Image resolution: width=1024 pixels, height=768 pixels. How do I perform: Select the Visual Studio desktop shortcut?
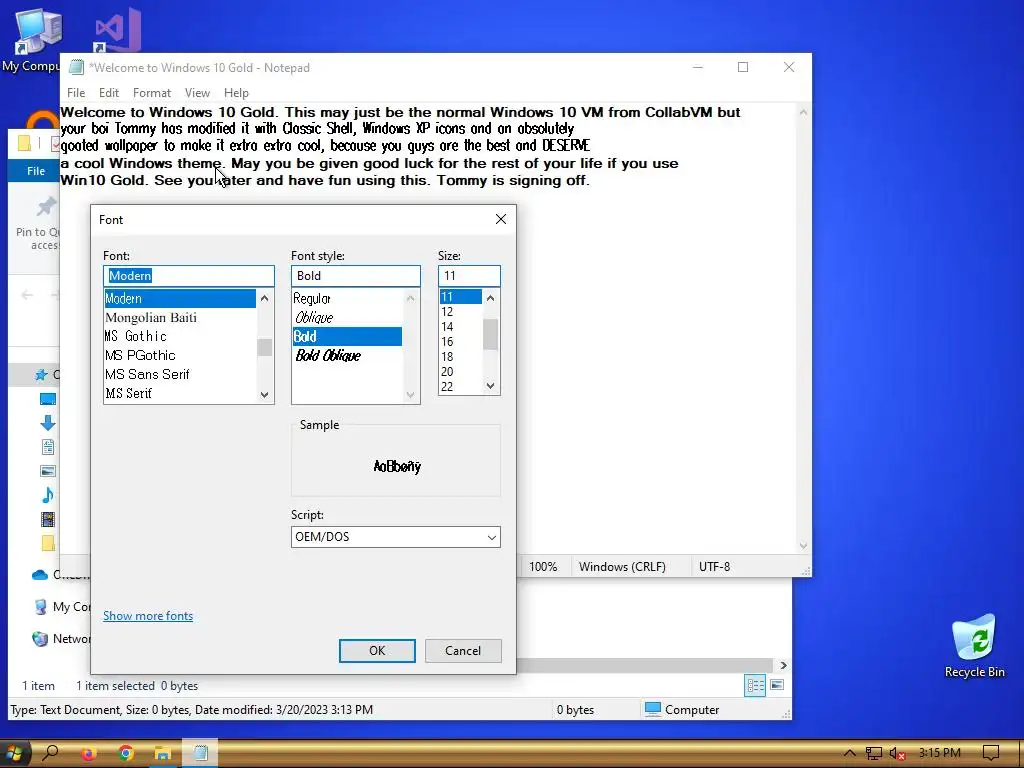(118, 29)
